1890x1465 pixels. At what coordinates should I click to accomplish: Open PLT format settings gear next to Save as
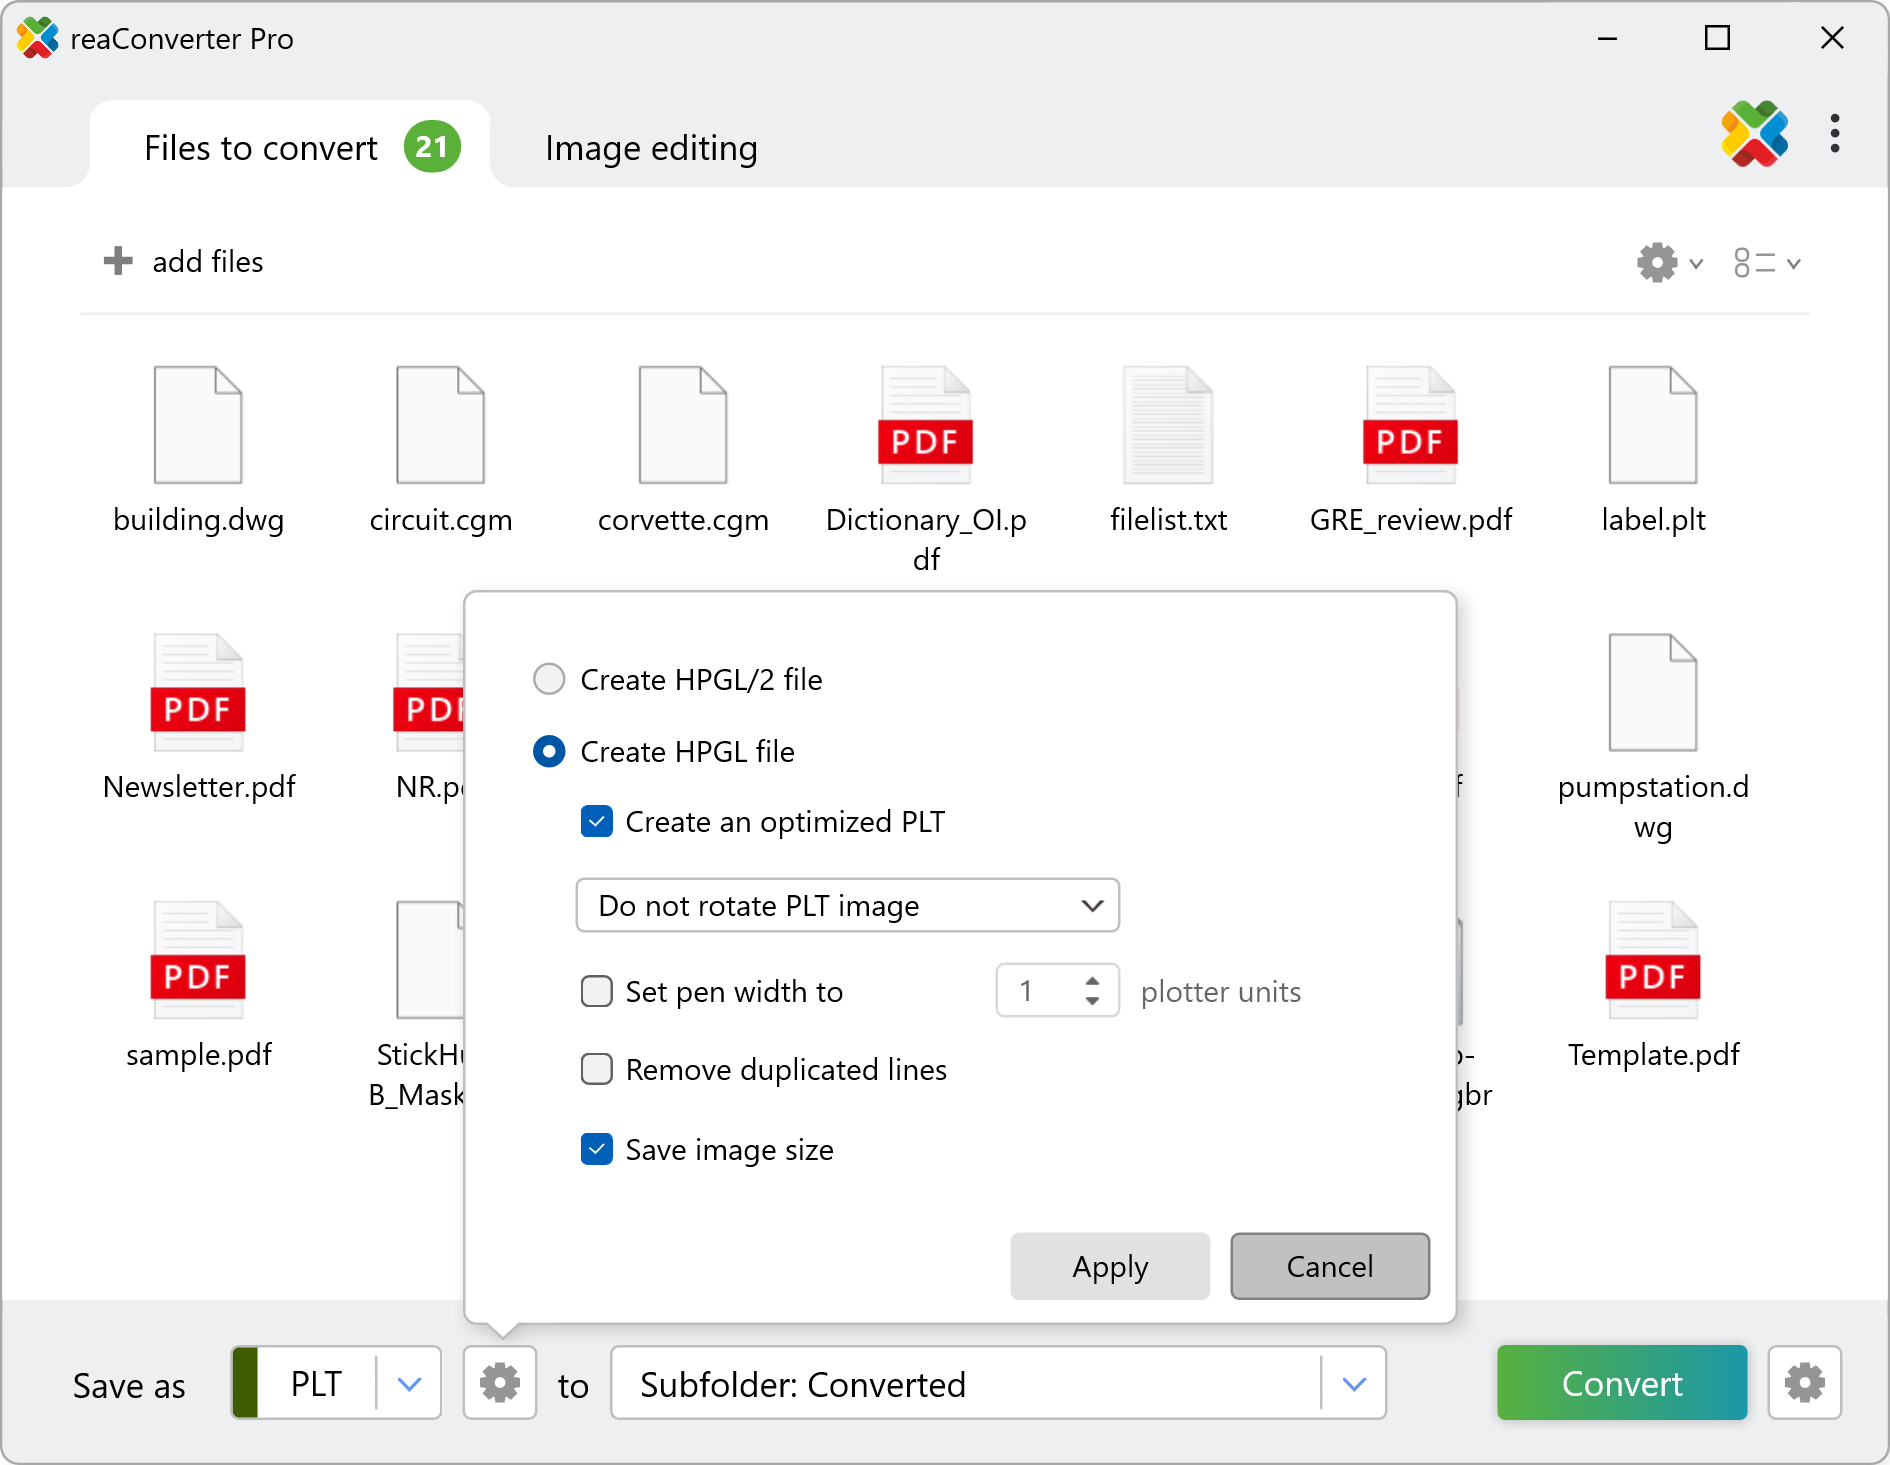[500, 1383]
